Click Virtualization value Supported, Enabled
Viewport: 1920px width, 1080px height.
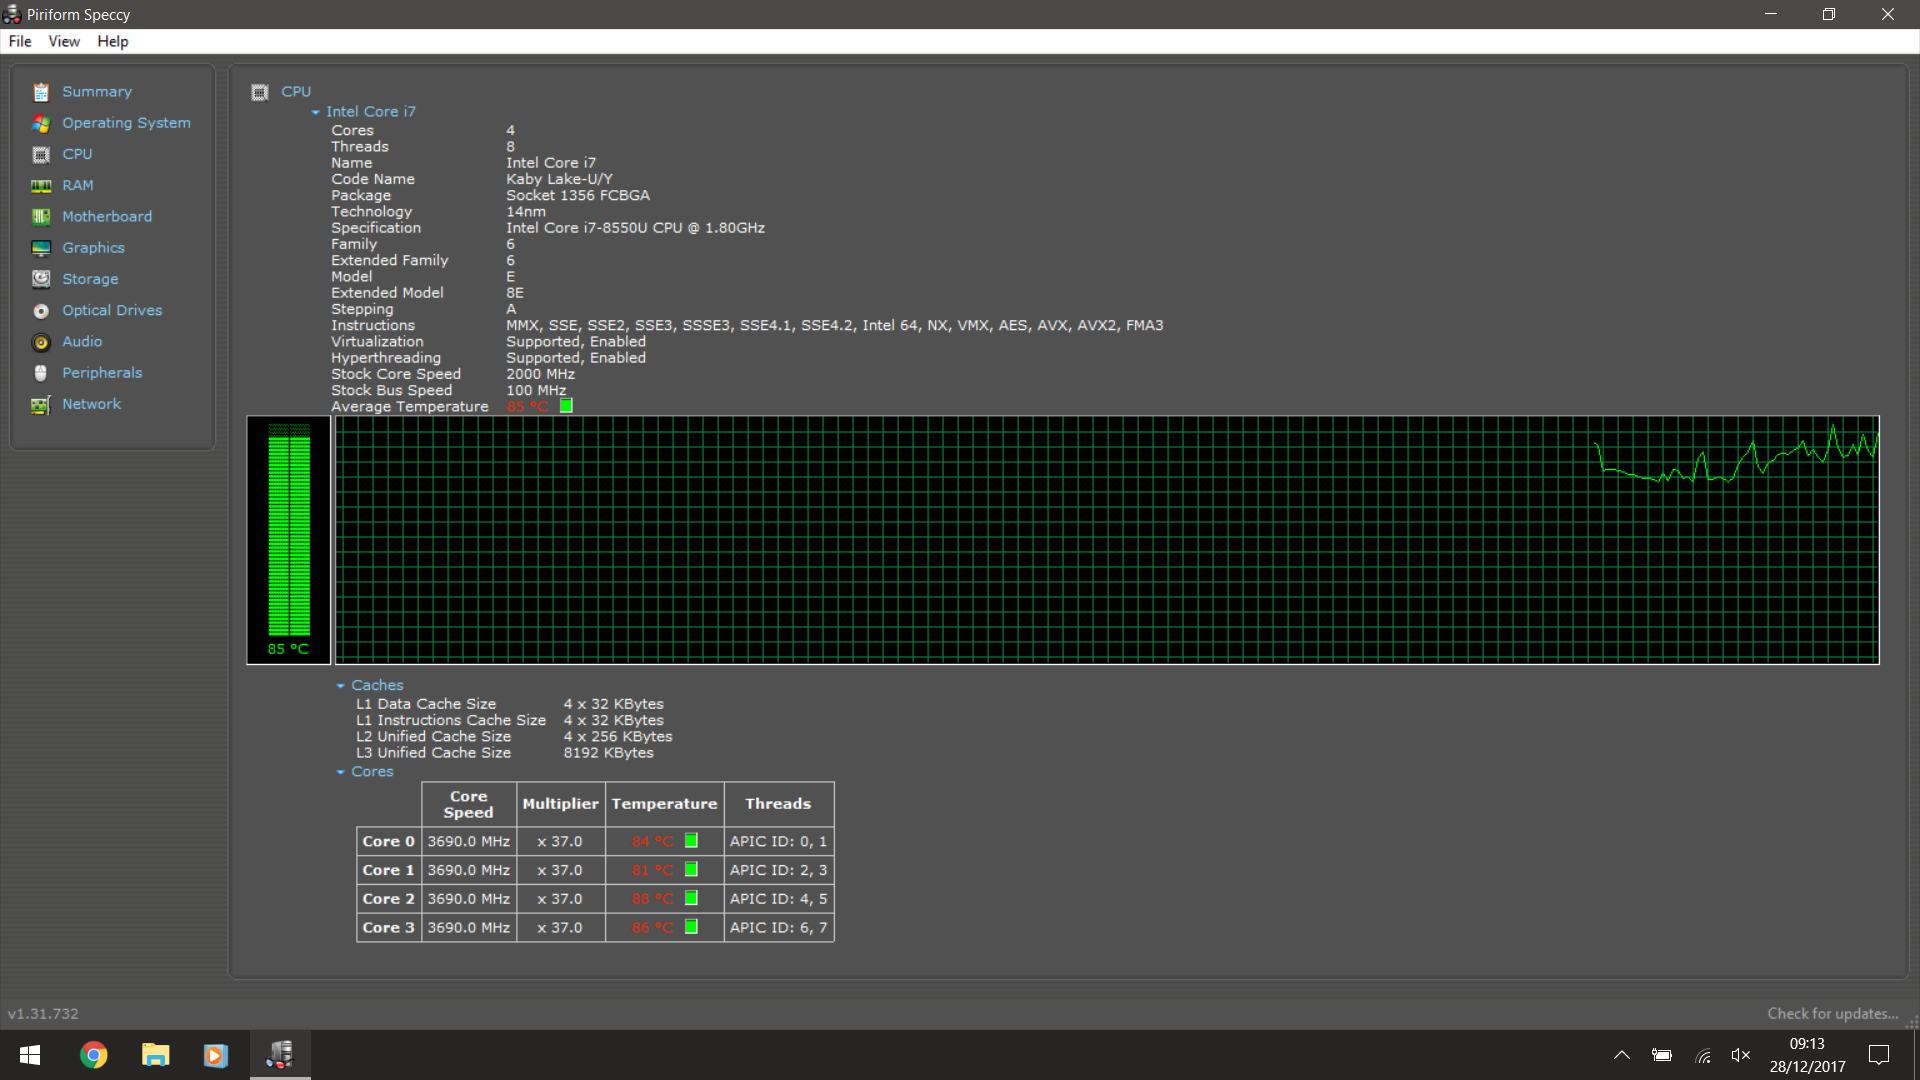click(576, 342)
